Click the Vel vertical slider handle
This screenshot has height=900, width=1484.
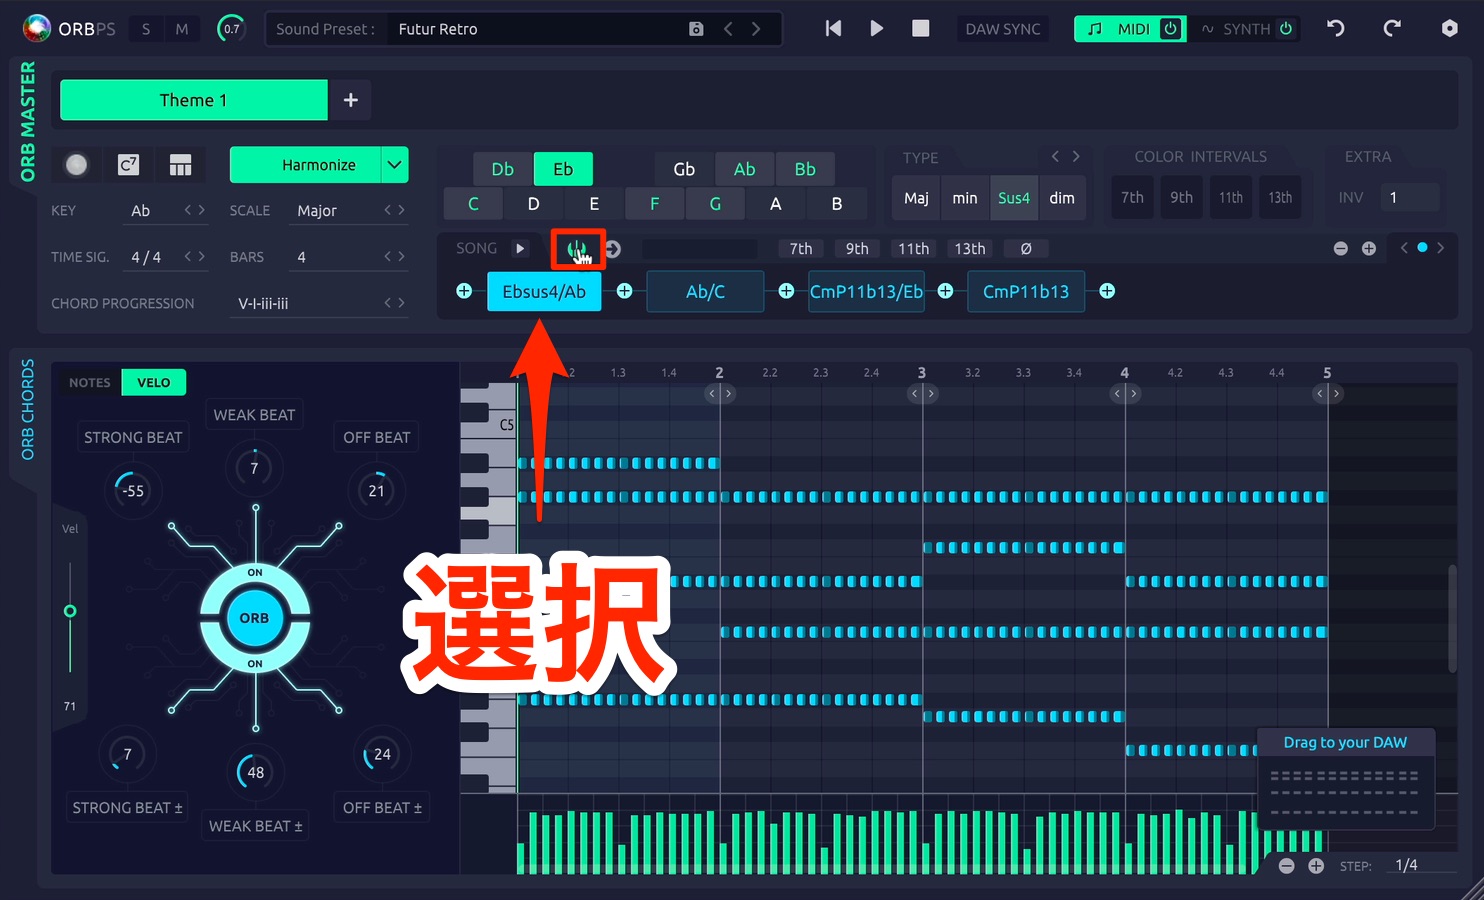70,611
